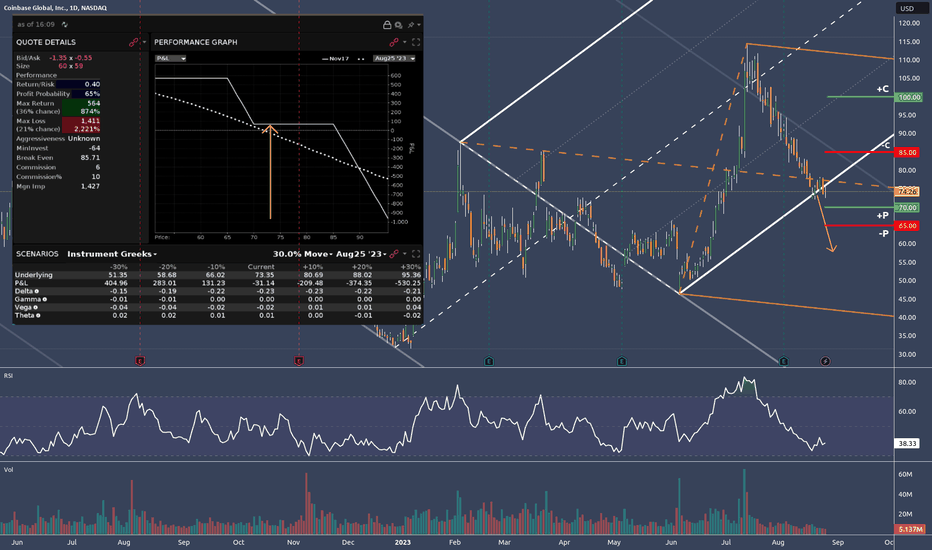Click the teal earnings marker near May
The image size is (932, 550).
pos(622,361)
